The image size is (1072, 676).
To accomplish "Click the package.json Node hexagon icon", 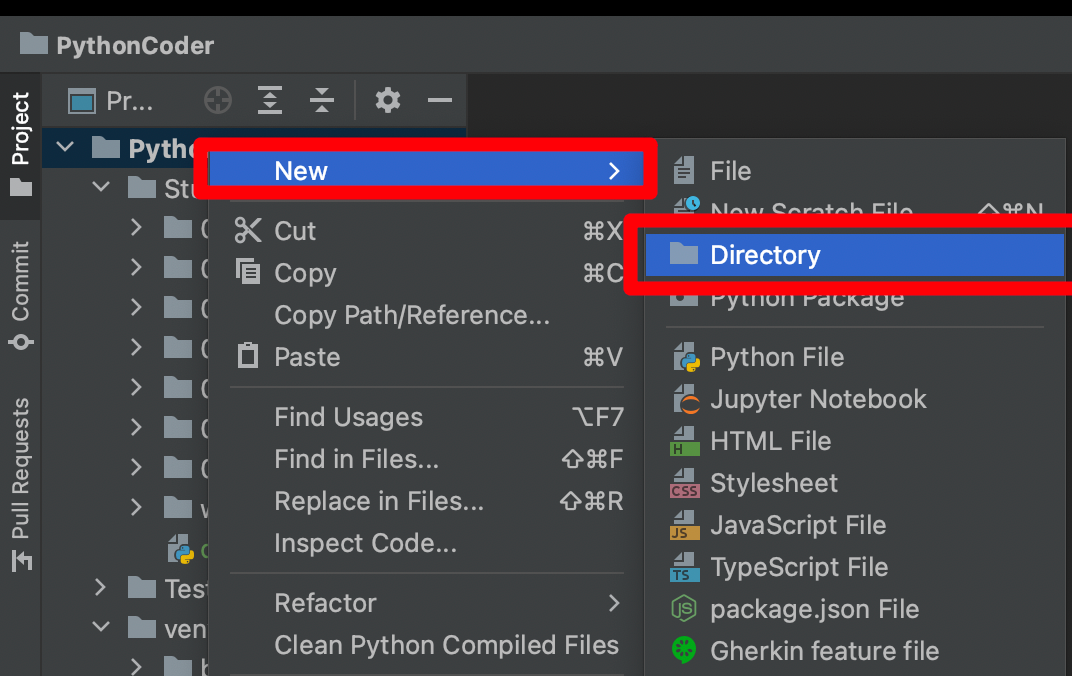I will point(684,609).
